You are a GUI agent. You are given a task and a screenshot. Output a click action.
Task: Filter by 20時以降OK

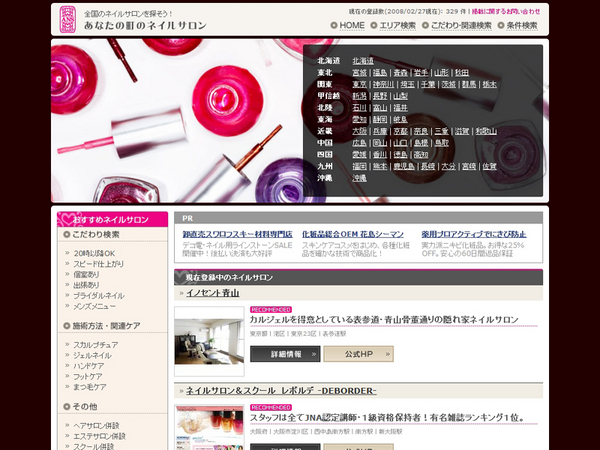[94, 253]
